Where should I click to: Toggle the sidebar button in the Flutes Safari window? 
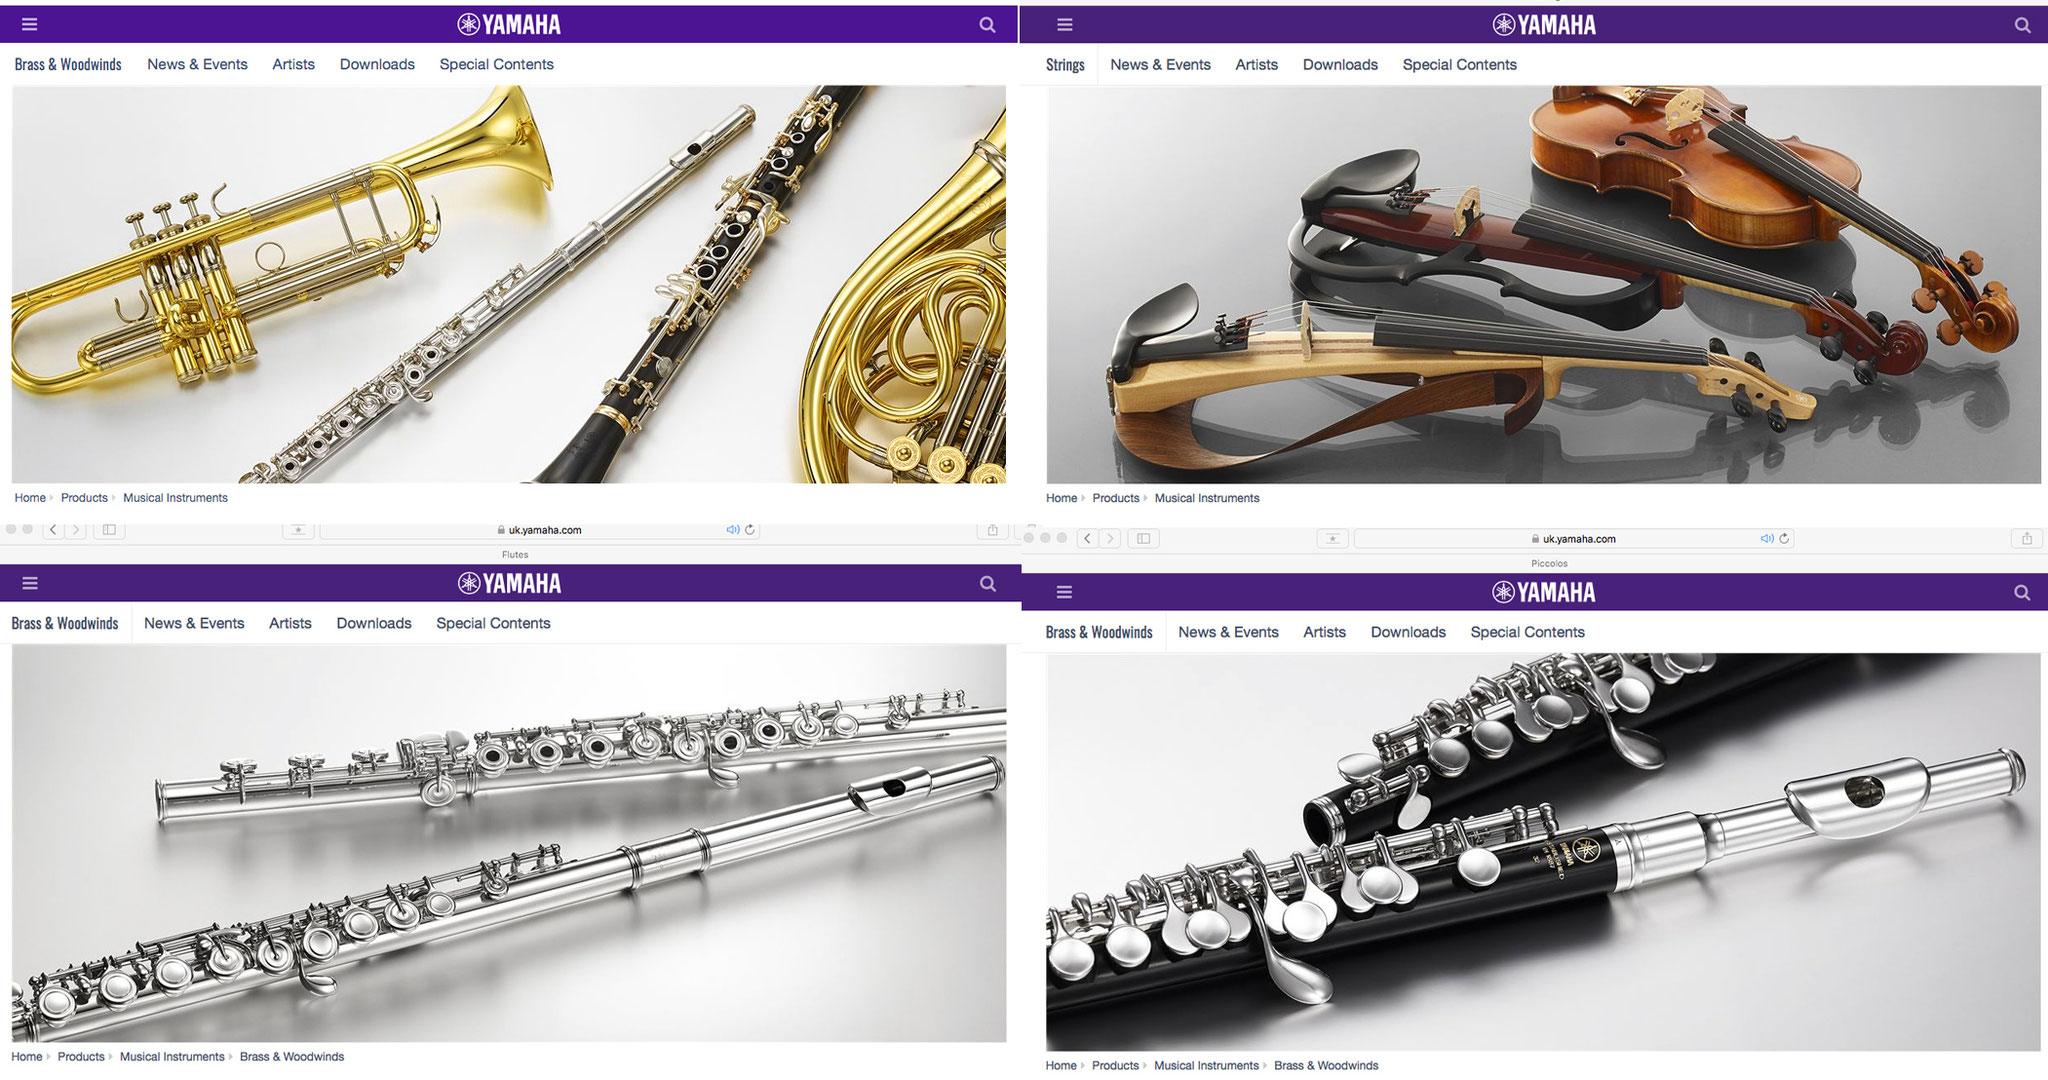pos(110,530)
